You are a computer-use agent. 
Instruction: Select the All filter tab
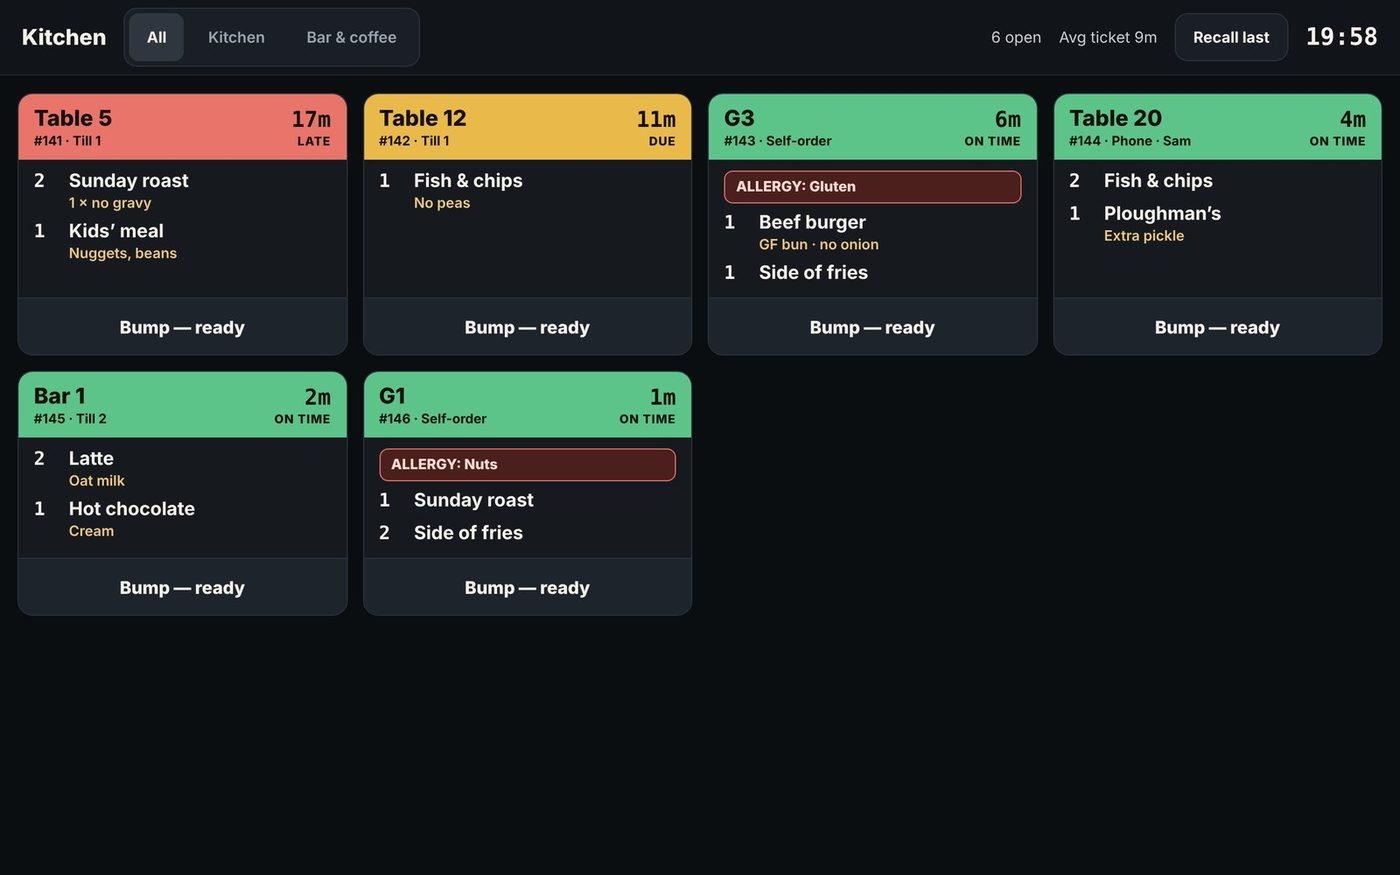pyautogui.click(x=156, y=37)
